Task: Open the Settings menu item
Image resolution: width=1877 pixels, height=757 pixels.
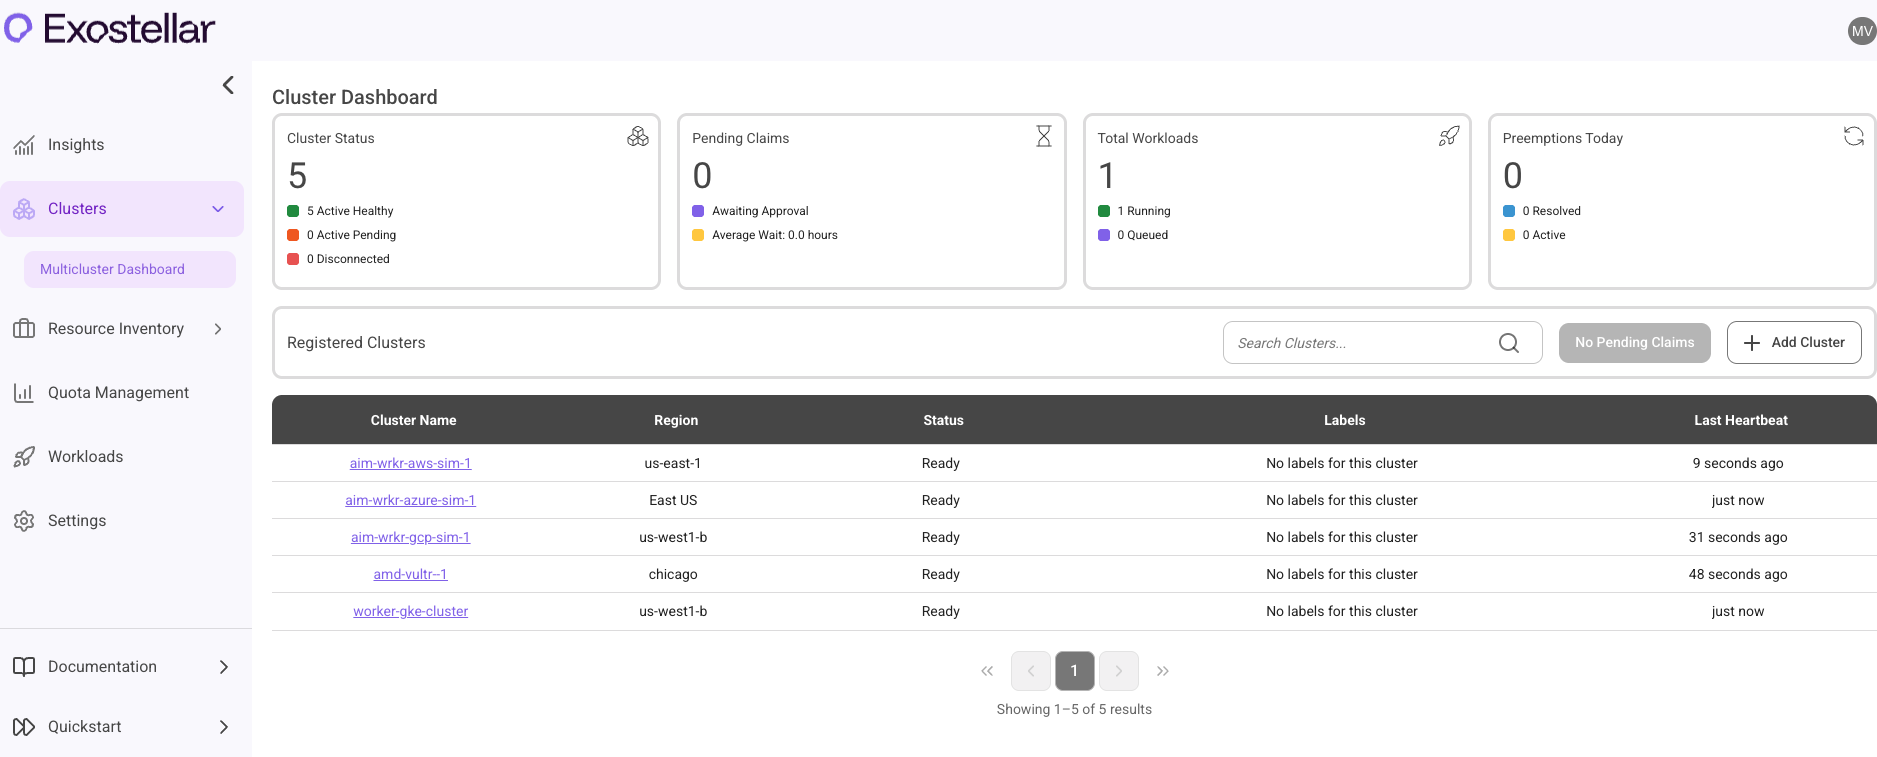Action: click(x=77, y=521)
